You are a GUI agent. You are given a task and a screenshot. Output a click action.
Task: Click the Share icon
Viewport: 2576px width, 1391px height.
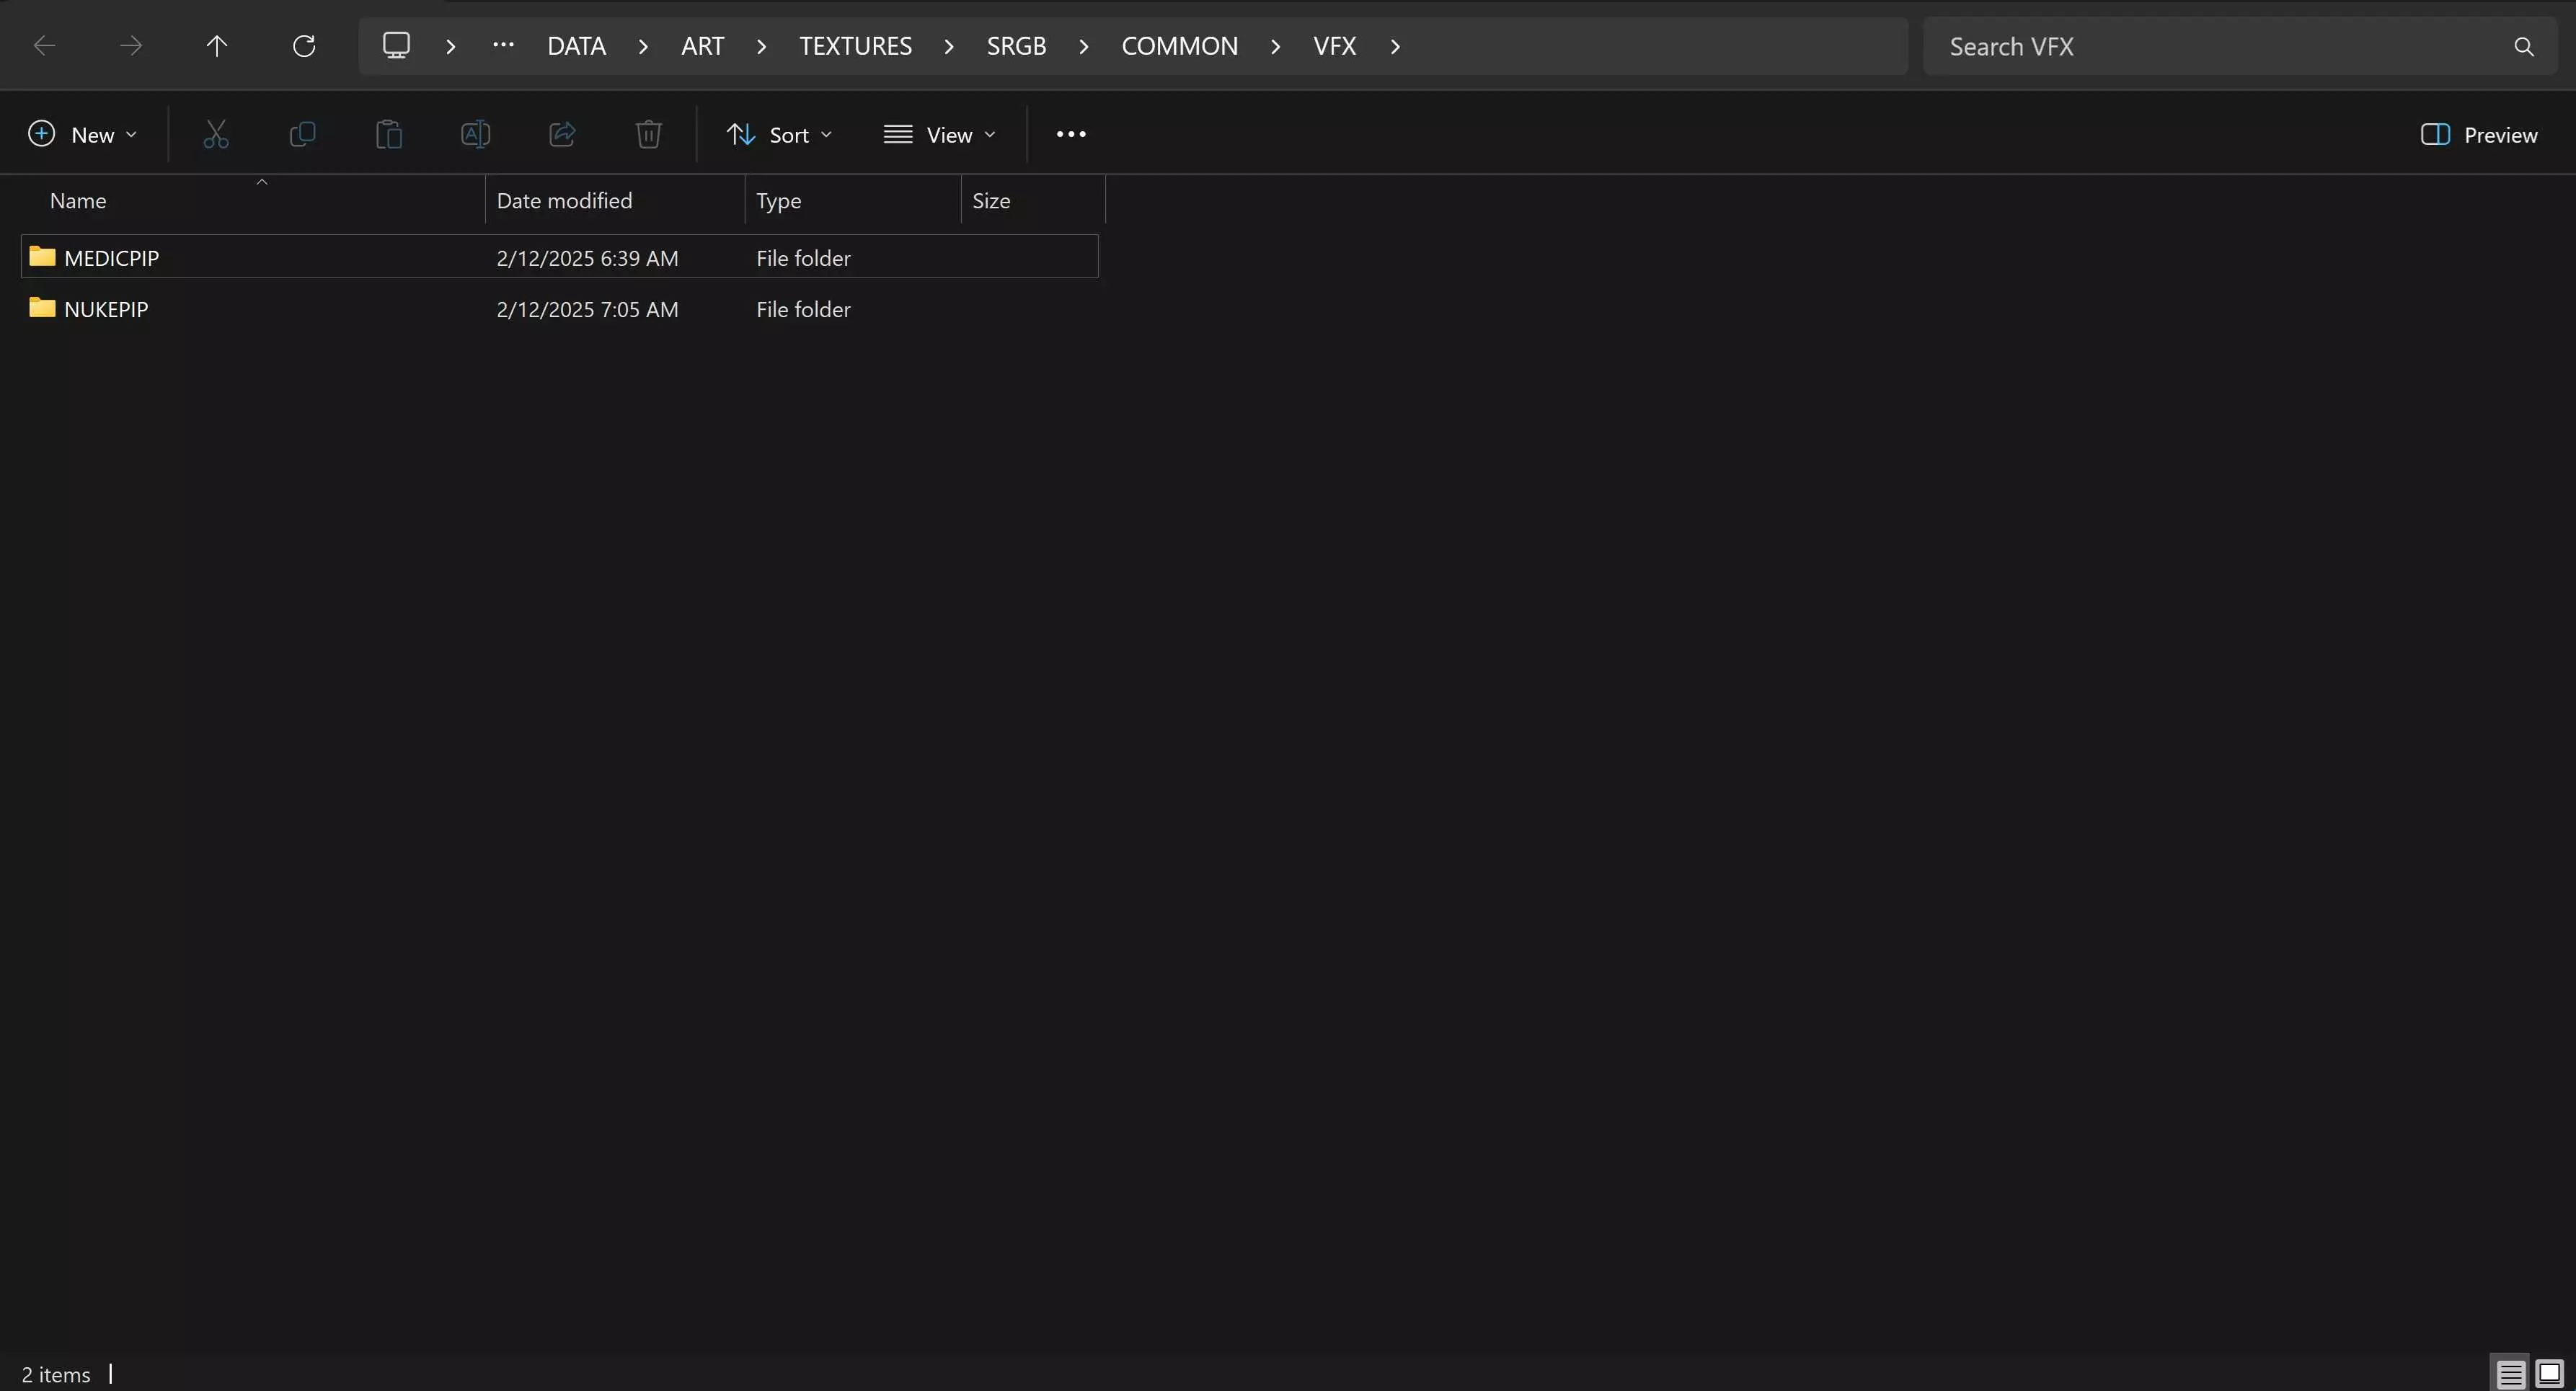(562, 134)
